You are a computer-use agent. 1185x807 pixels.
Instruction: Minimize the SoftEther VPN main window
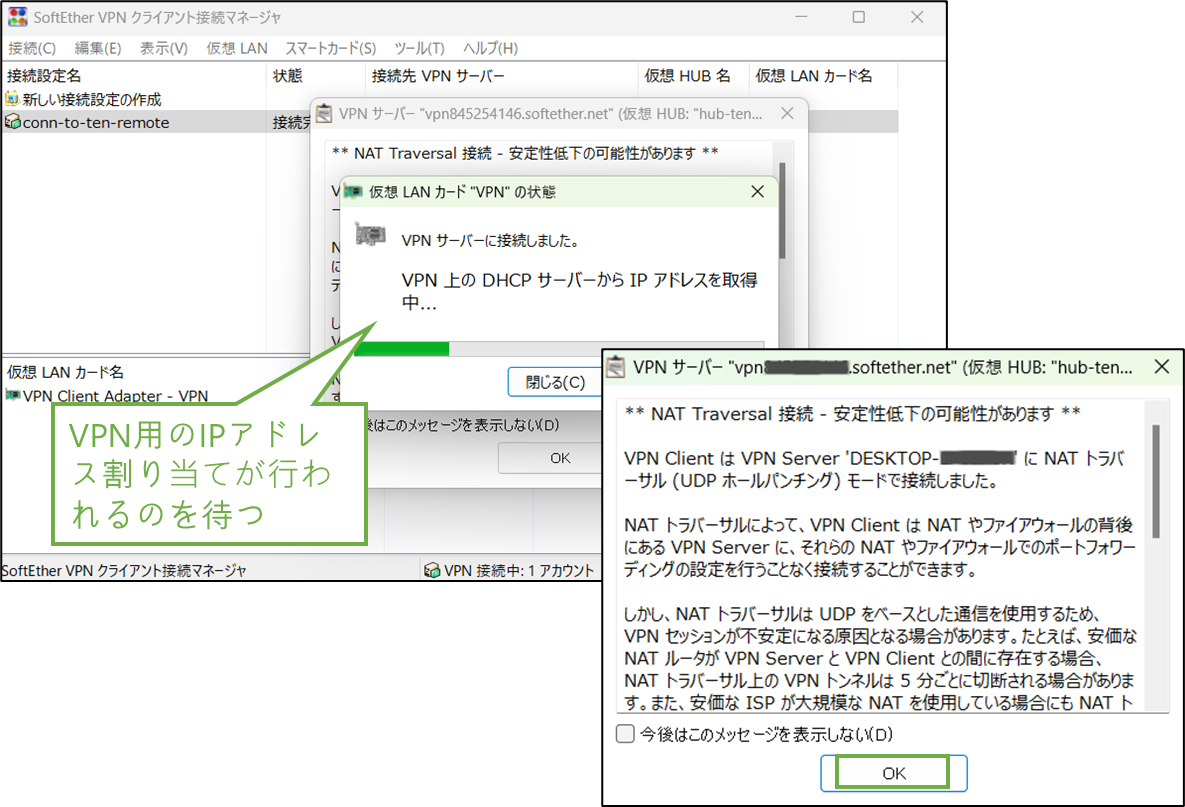(801, 17)
